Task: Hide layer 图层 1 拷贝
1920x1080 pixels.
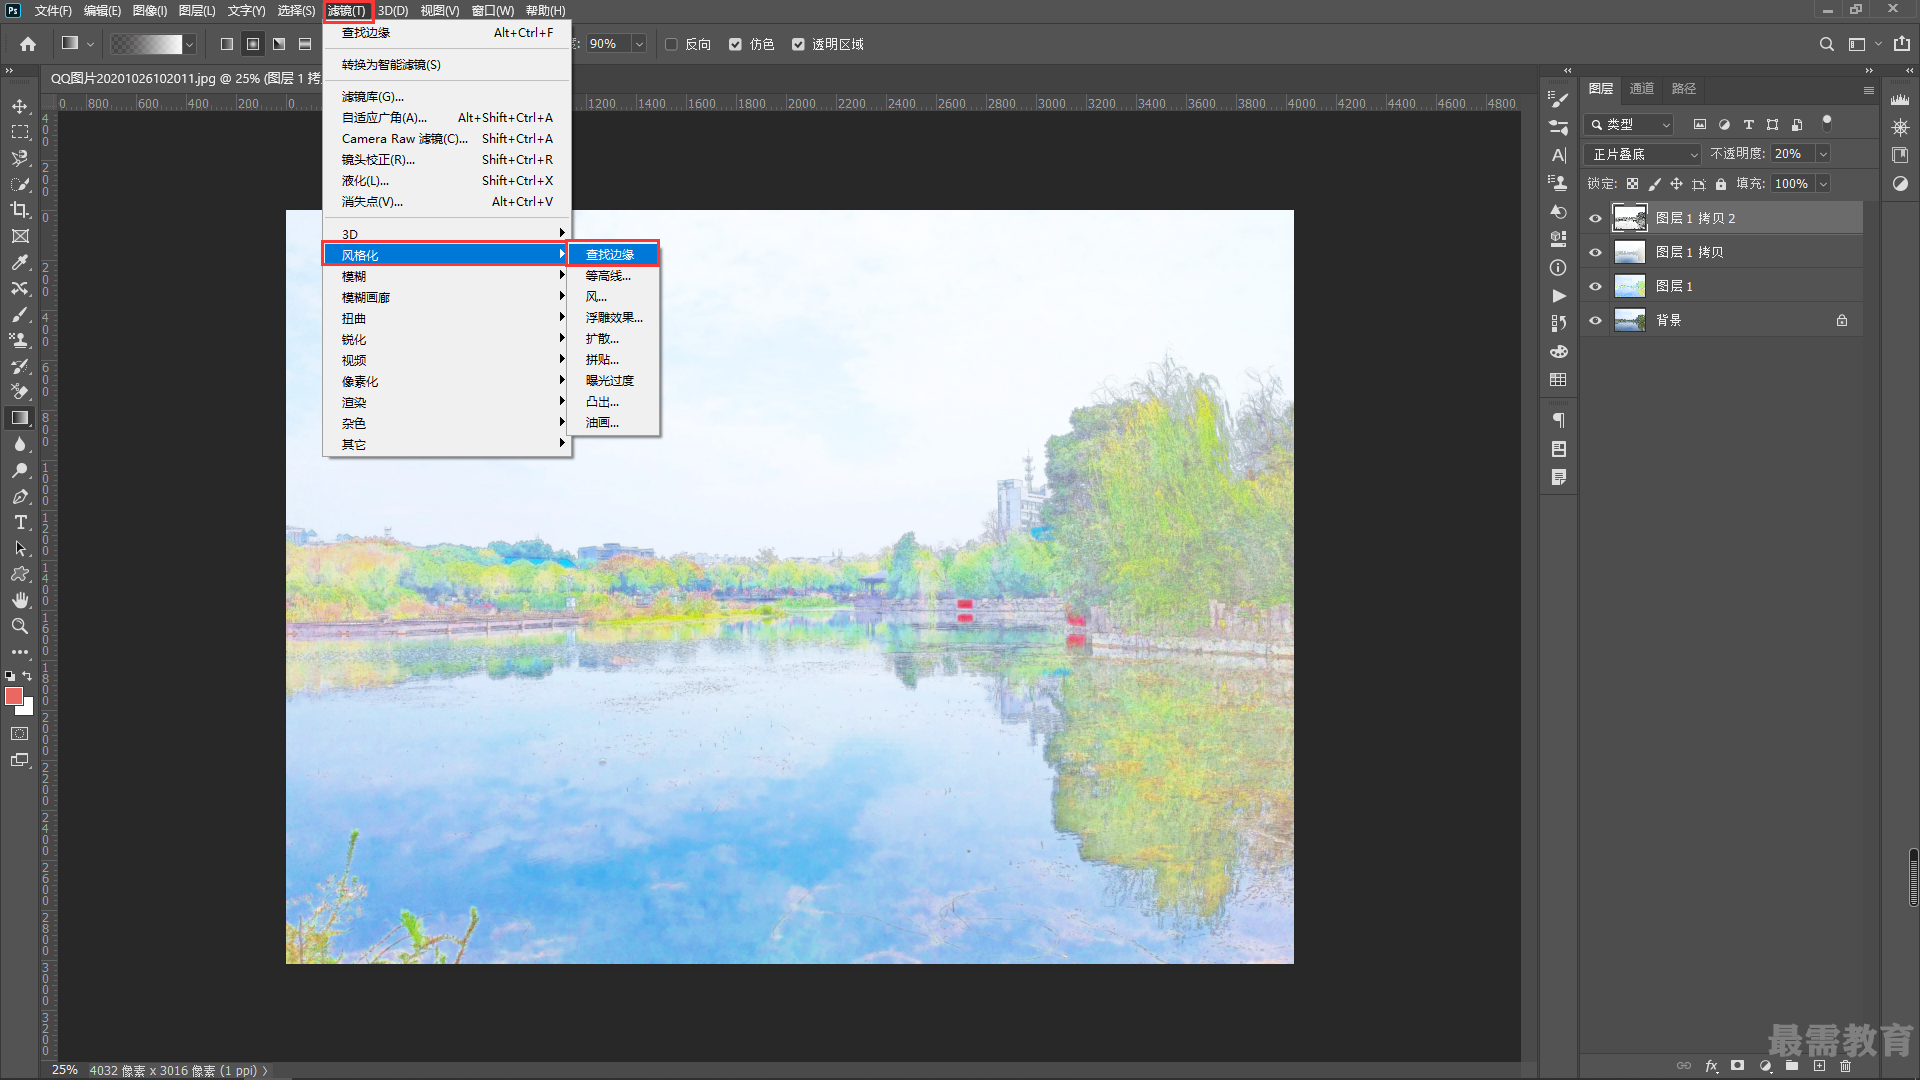Action: [x=1596, y=252]
